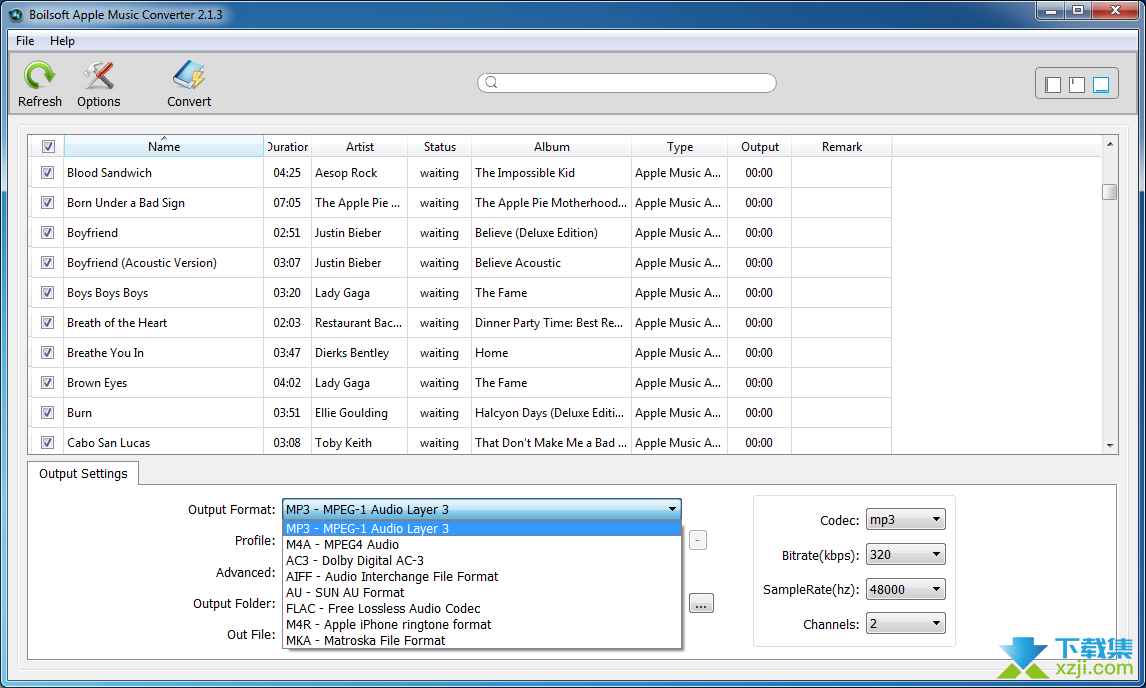Open the SampleRate(hz) dropdown

[906, 589]
